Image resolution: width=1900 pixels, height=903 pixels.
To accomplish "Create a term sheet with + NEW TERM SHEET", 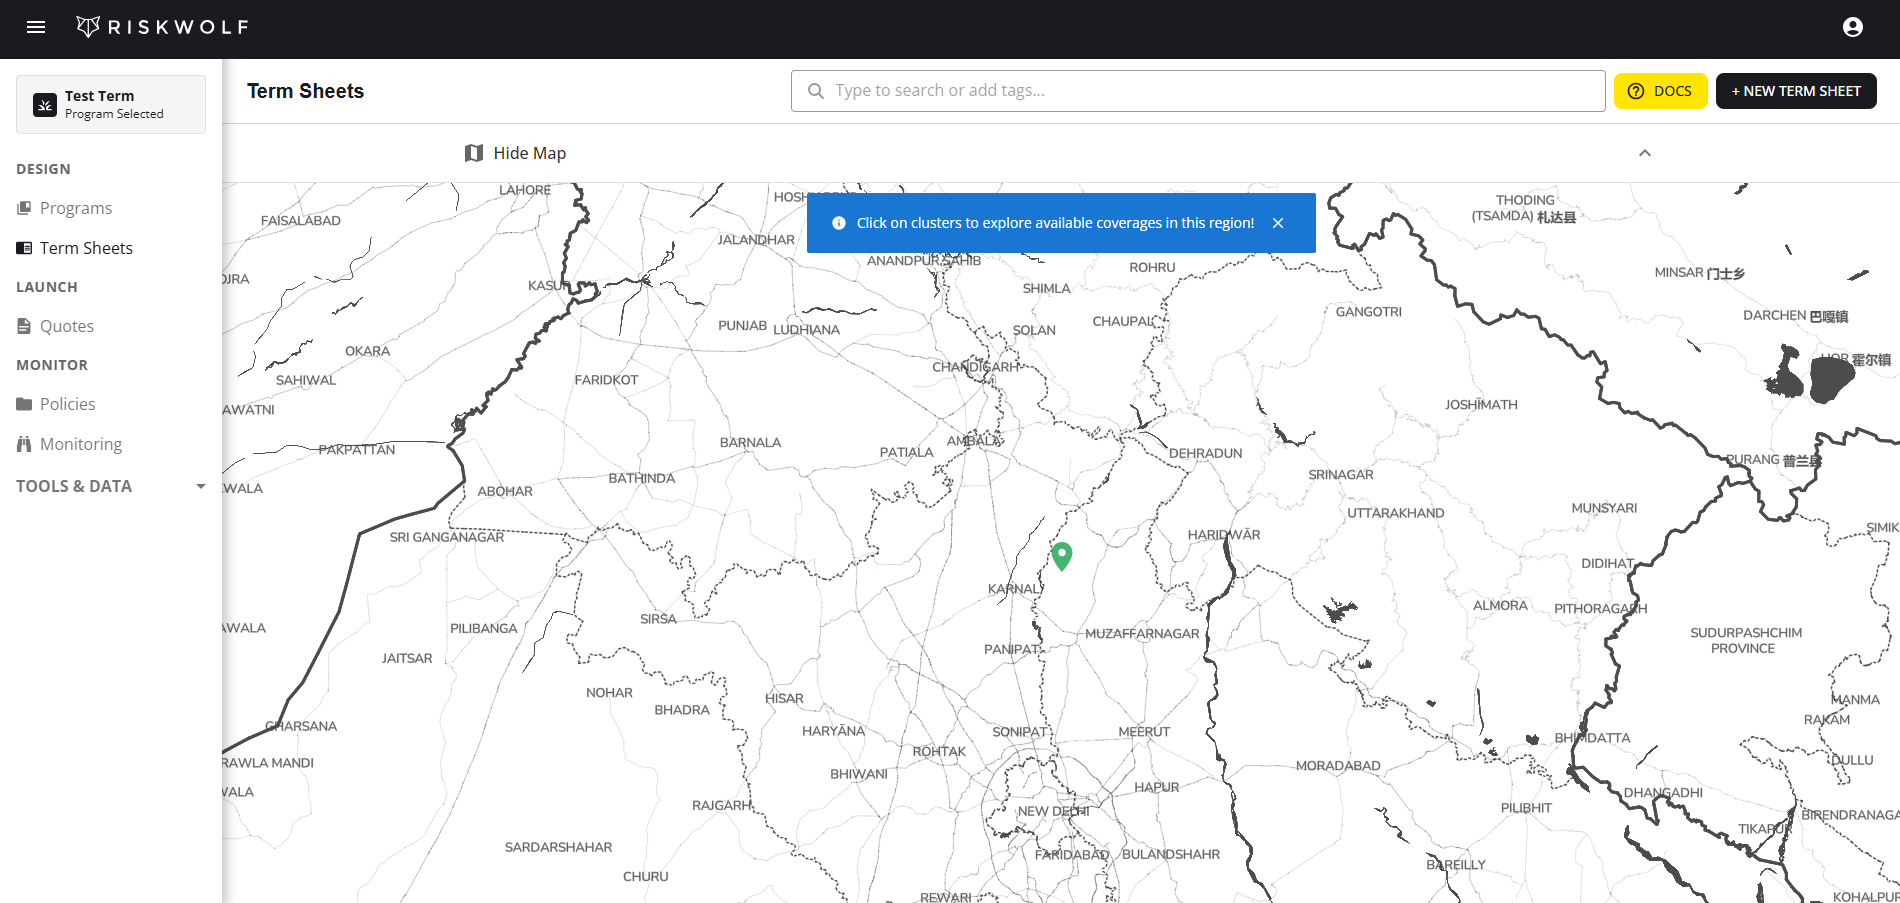I will click(1795, 90).
